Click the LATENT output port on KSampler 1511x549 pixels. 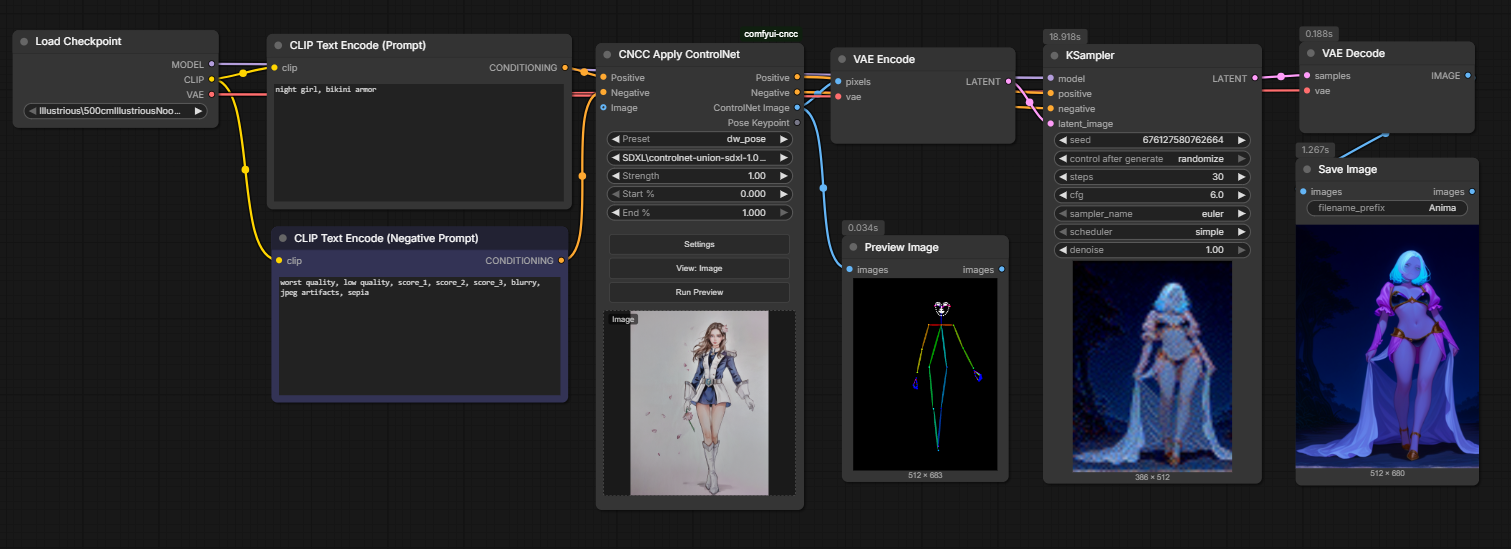[x=1255, y=78]
